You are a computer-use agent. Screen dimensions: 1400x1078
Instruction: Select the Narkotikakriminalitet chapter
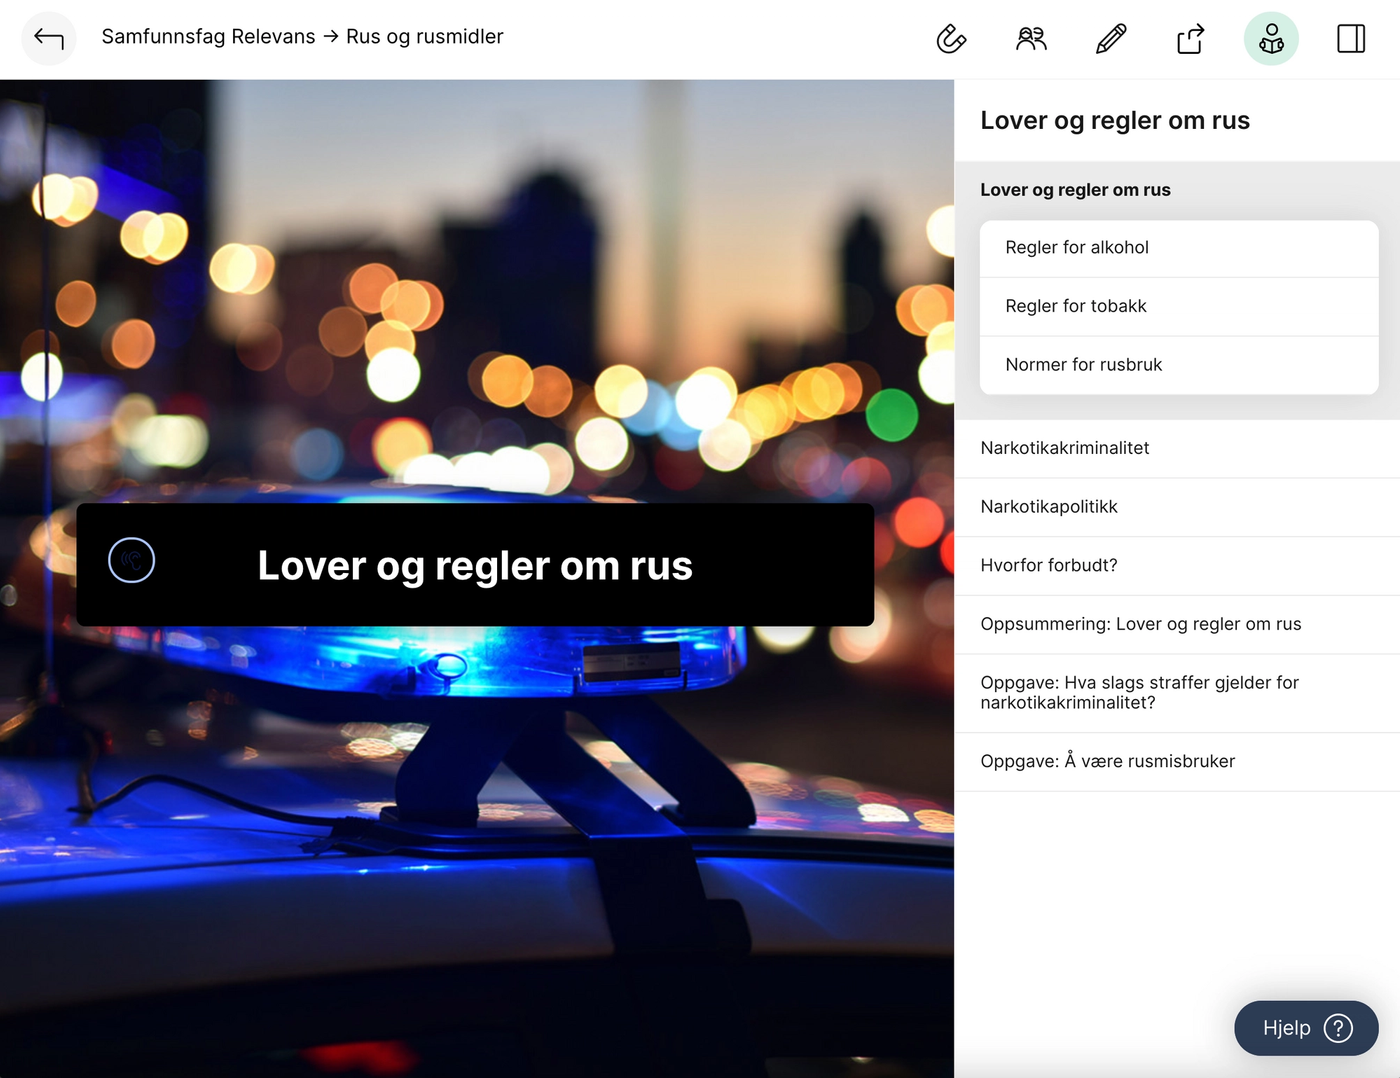point(1177,448)
